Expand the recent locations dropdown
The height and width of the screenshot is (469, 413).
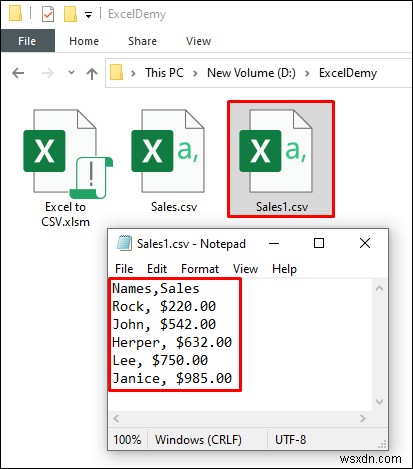[x=71, y=72]
